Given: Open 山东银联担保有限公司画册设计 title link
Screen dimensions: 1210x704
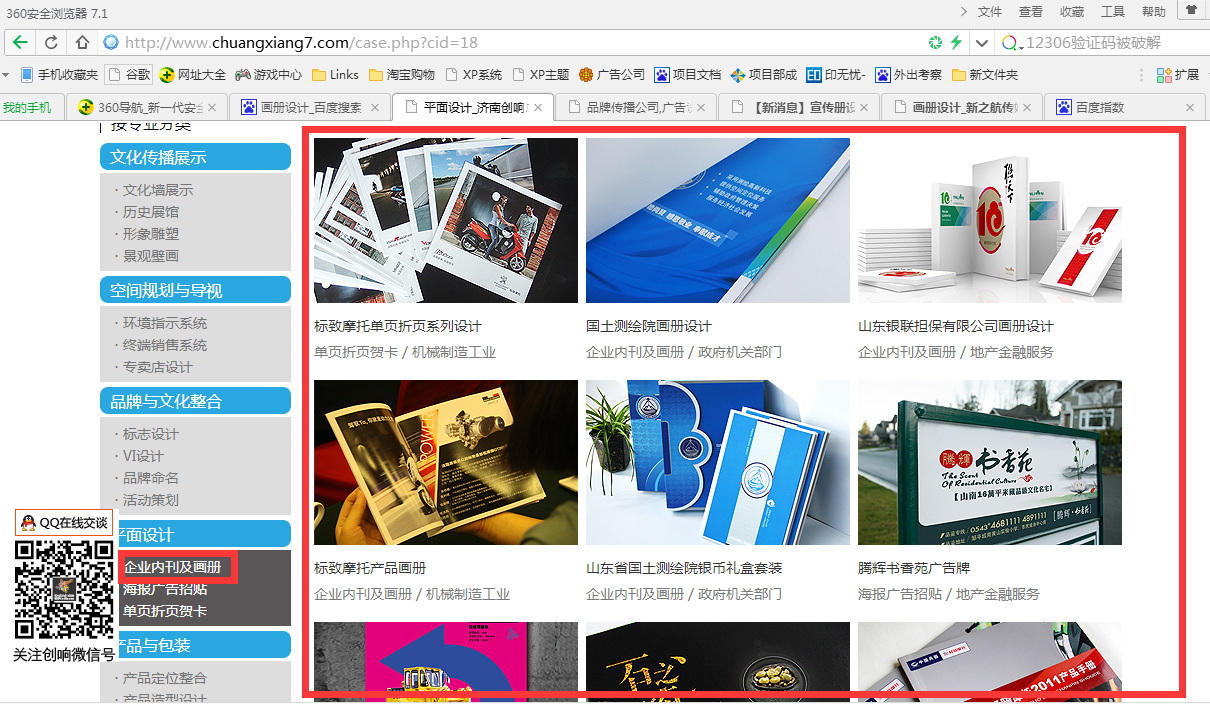Looking at the screenshot, I should 956,326.
